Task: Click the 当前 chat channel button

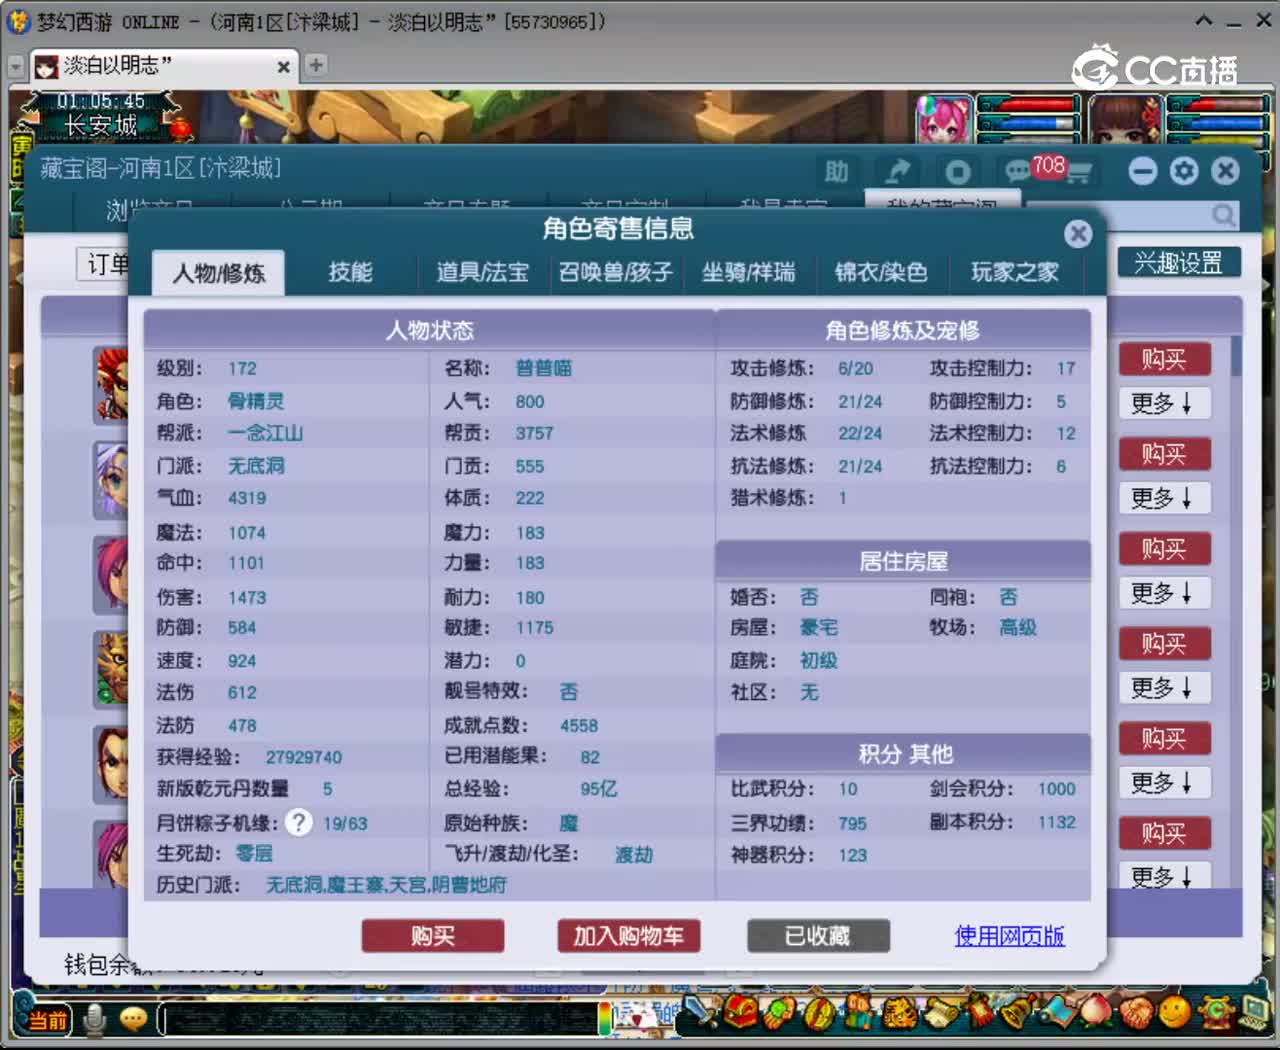Action: pos(47,1020)
